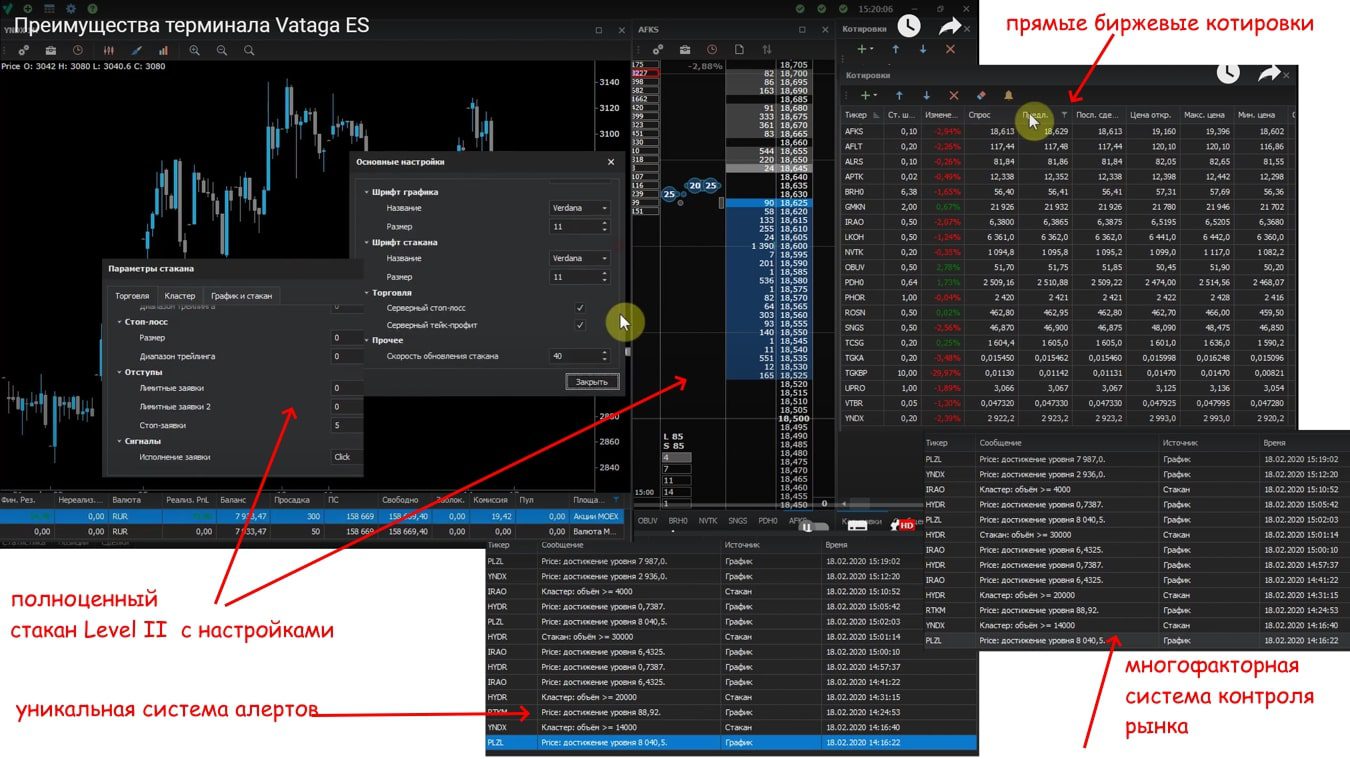
Task: Click the green plus icon in top application bar
Action: [29, 8]
